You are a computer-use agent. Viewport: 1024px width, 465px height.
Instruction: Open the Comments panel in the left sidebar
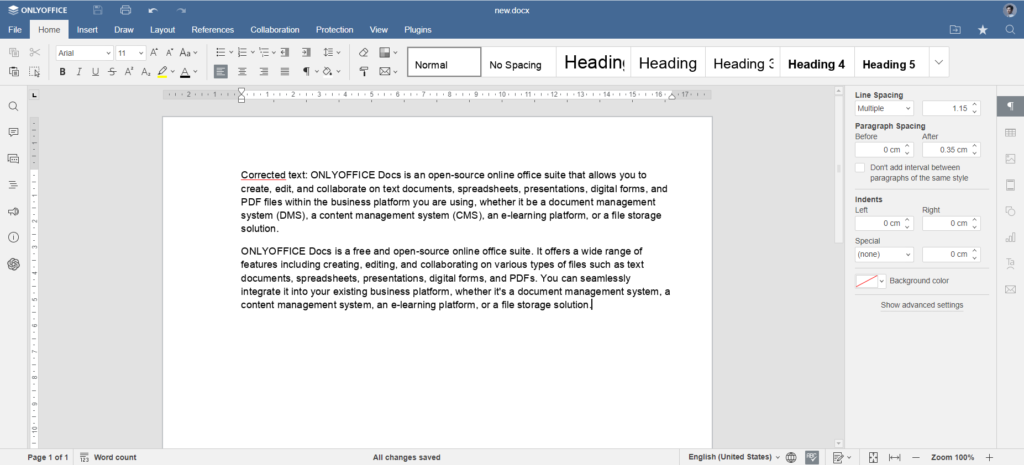[x=13, y=132]
